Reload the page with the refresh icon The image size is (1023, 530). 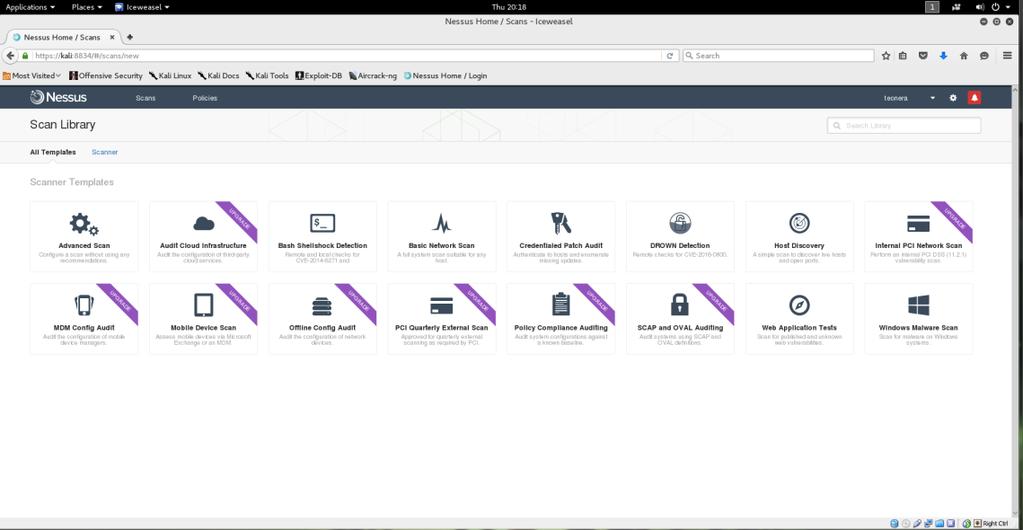(669, 55)
